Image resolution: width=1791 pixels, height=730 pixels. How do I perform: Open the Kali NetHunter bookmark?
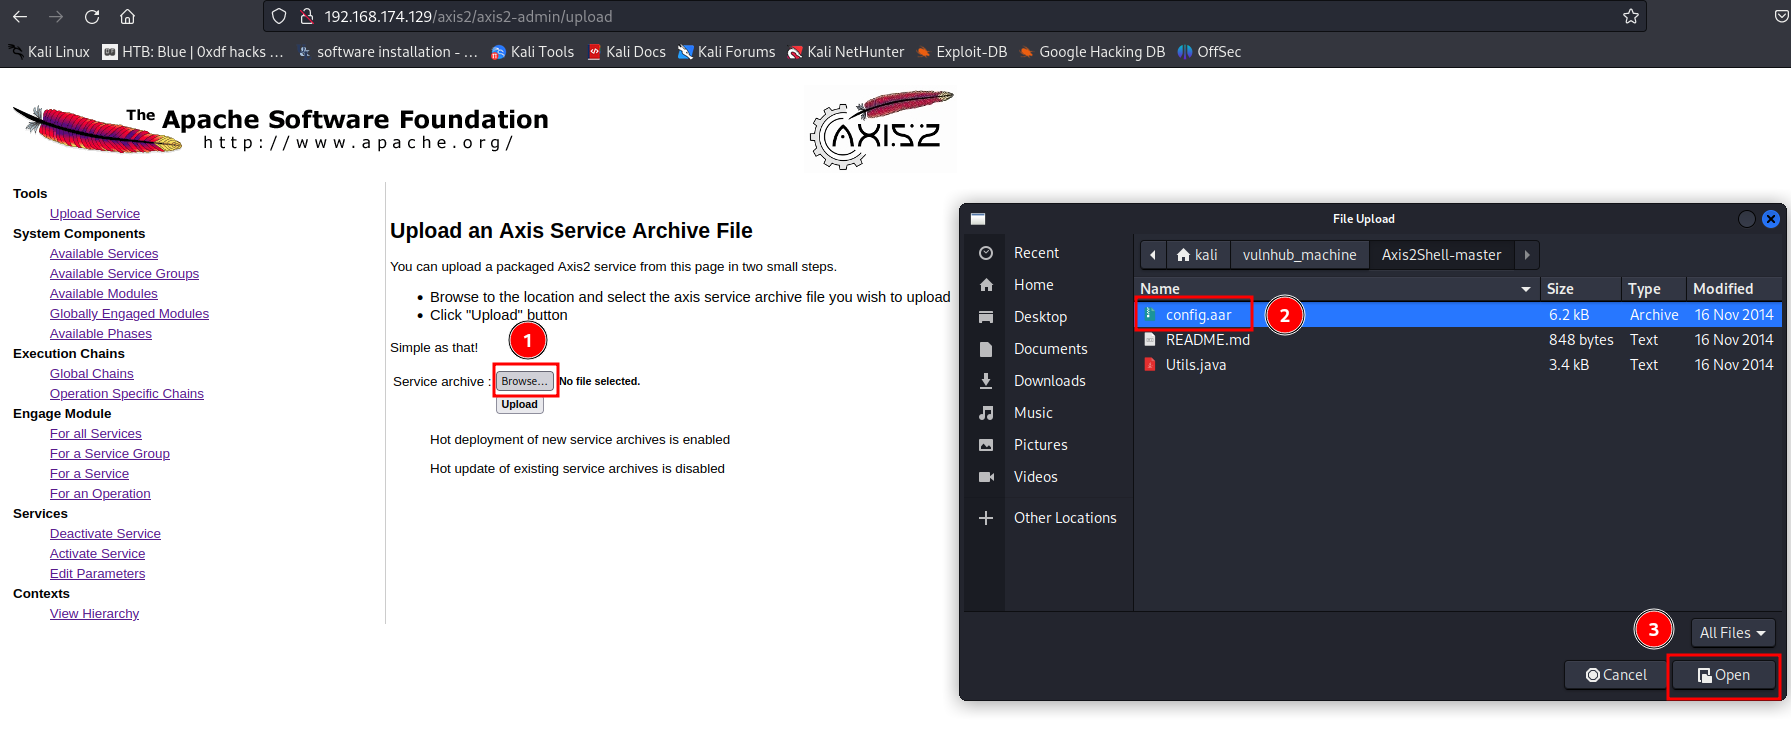[x=846, y=52]
